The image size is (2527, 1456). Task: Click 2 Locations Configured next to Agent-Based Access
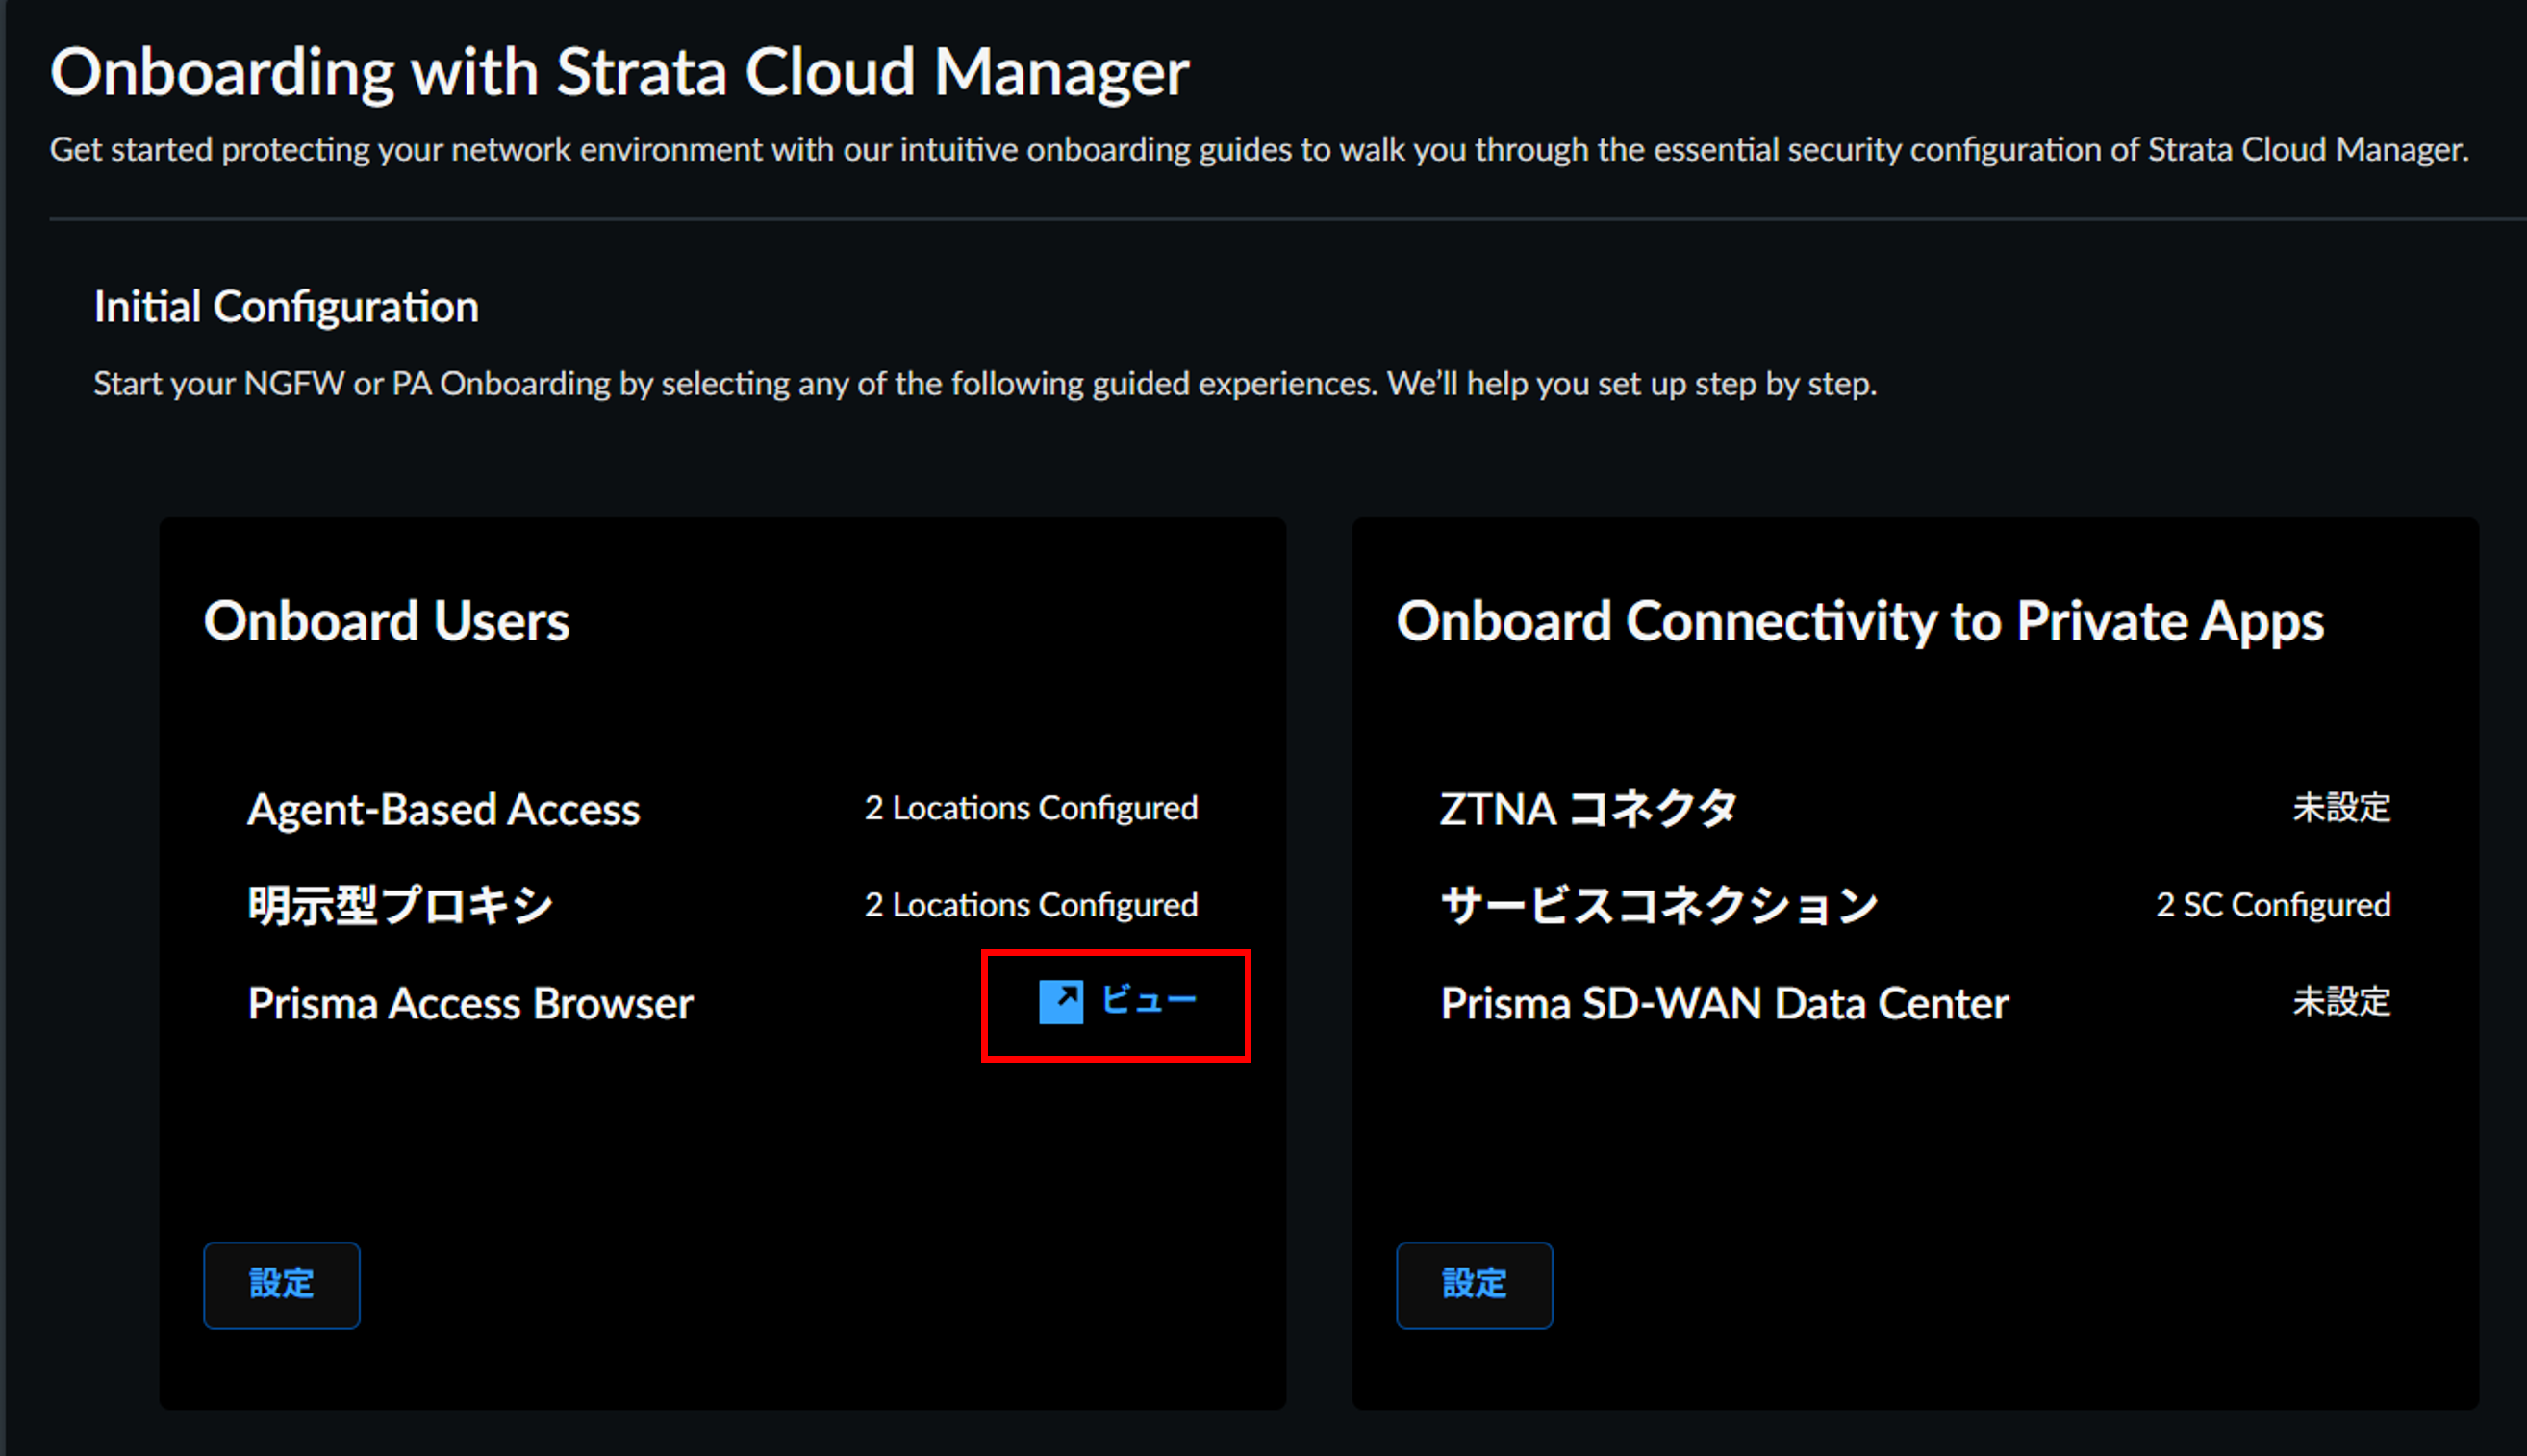point(1030,808)
